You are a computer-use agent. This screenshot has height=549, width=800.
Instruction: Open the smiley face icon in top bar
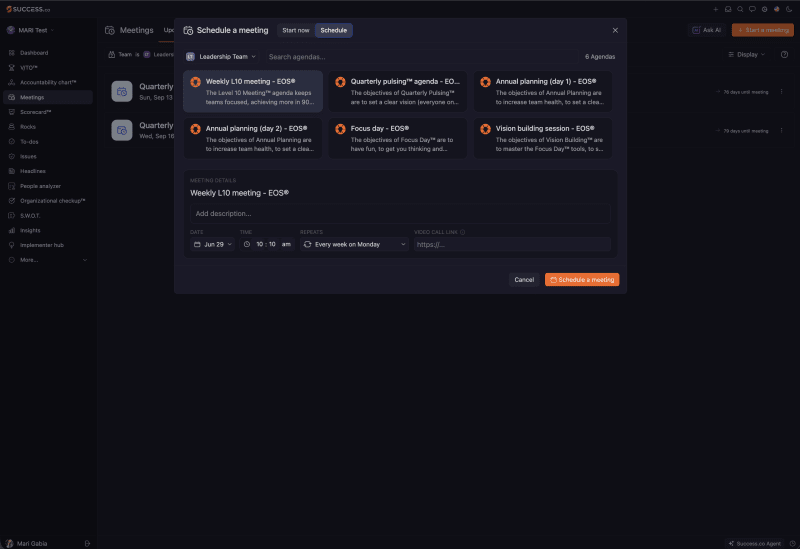click(x=764, y=9)
